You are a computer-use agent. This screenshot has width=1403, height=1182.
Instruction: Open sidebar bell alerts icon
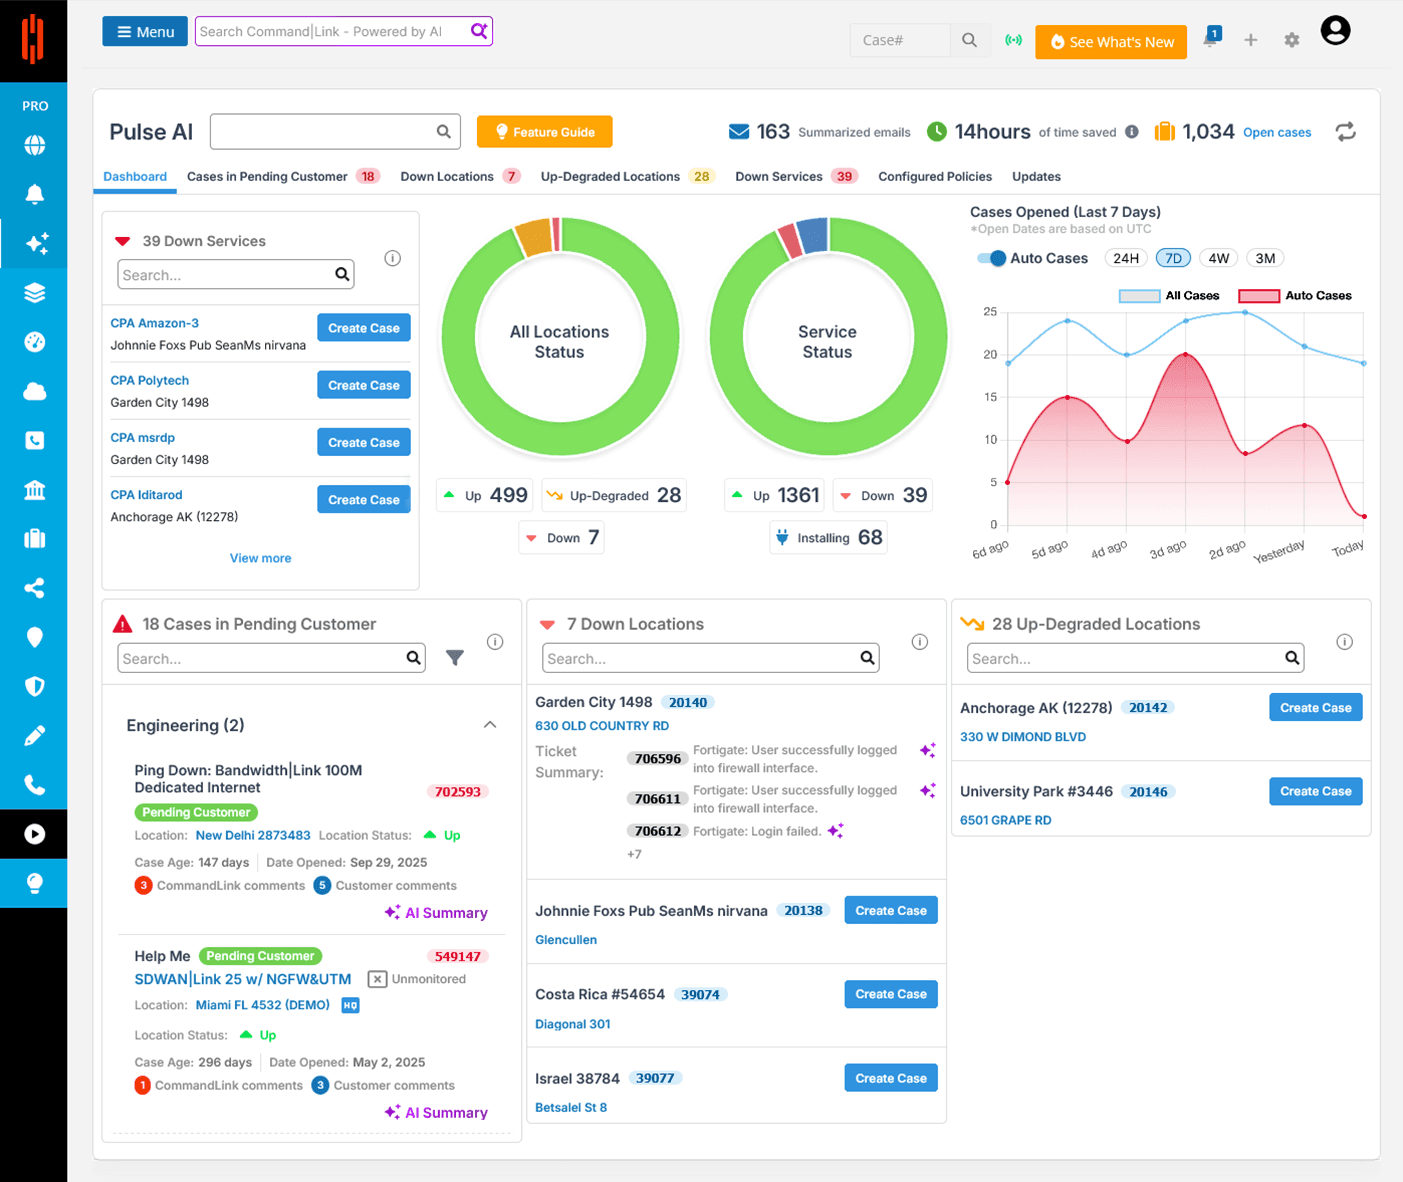click(34, 194)
